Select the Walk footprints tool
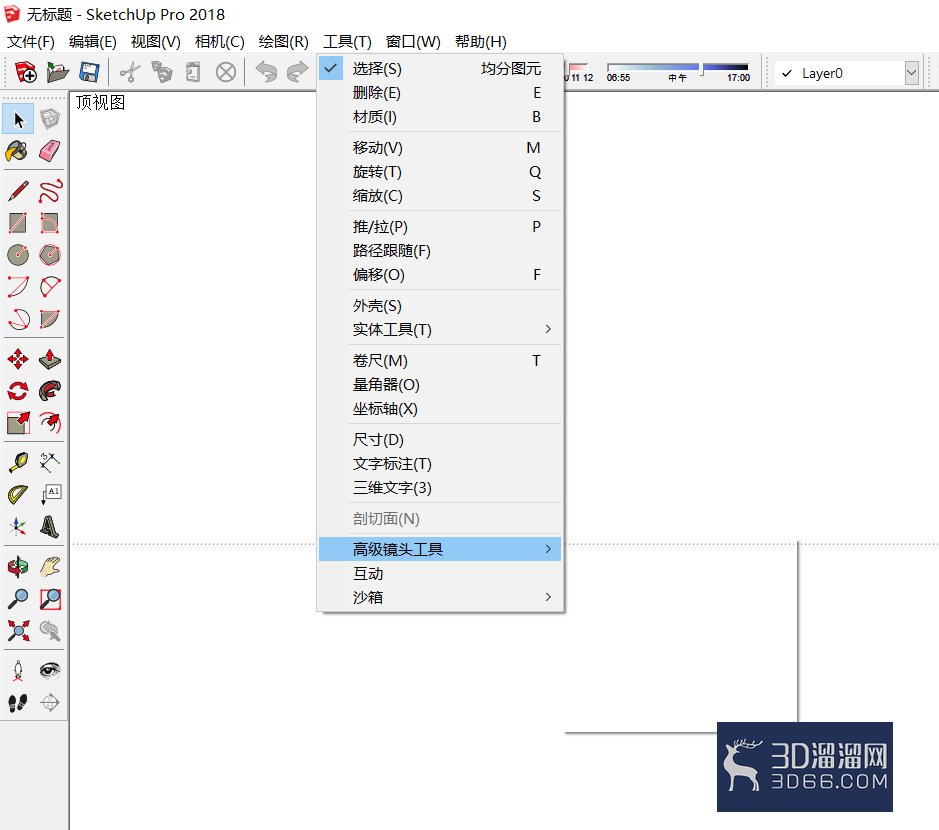 (18, 702)
